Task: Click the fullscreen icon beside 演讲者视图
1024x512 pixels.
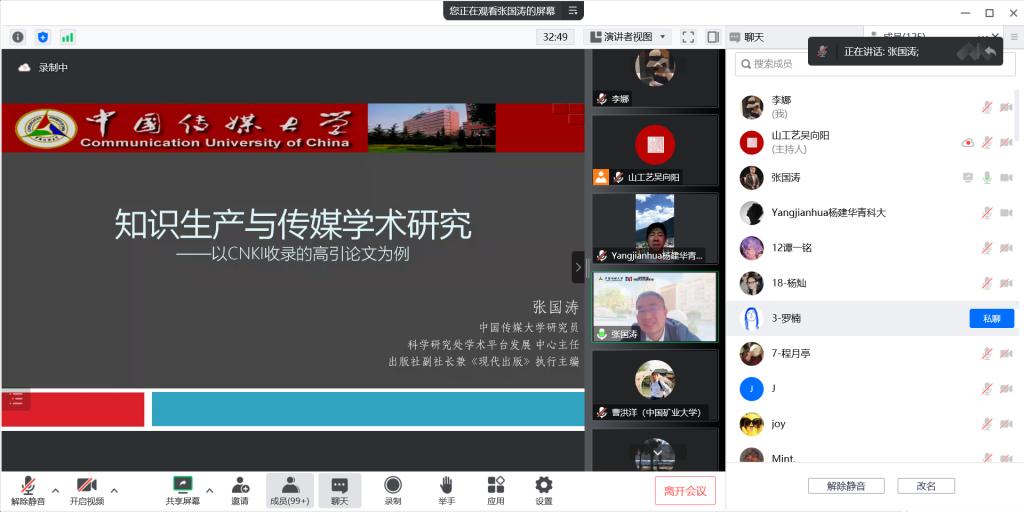Action: click(688, 37)
